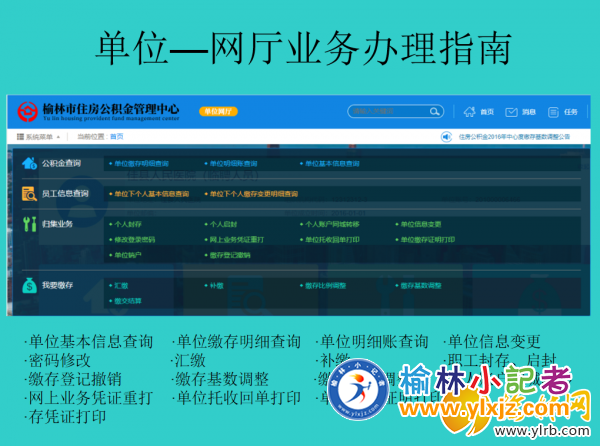Open 缴交结算
The width and height of the screenshot is (600, 446).
tap(128, 301)
